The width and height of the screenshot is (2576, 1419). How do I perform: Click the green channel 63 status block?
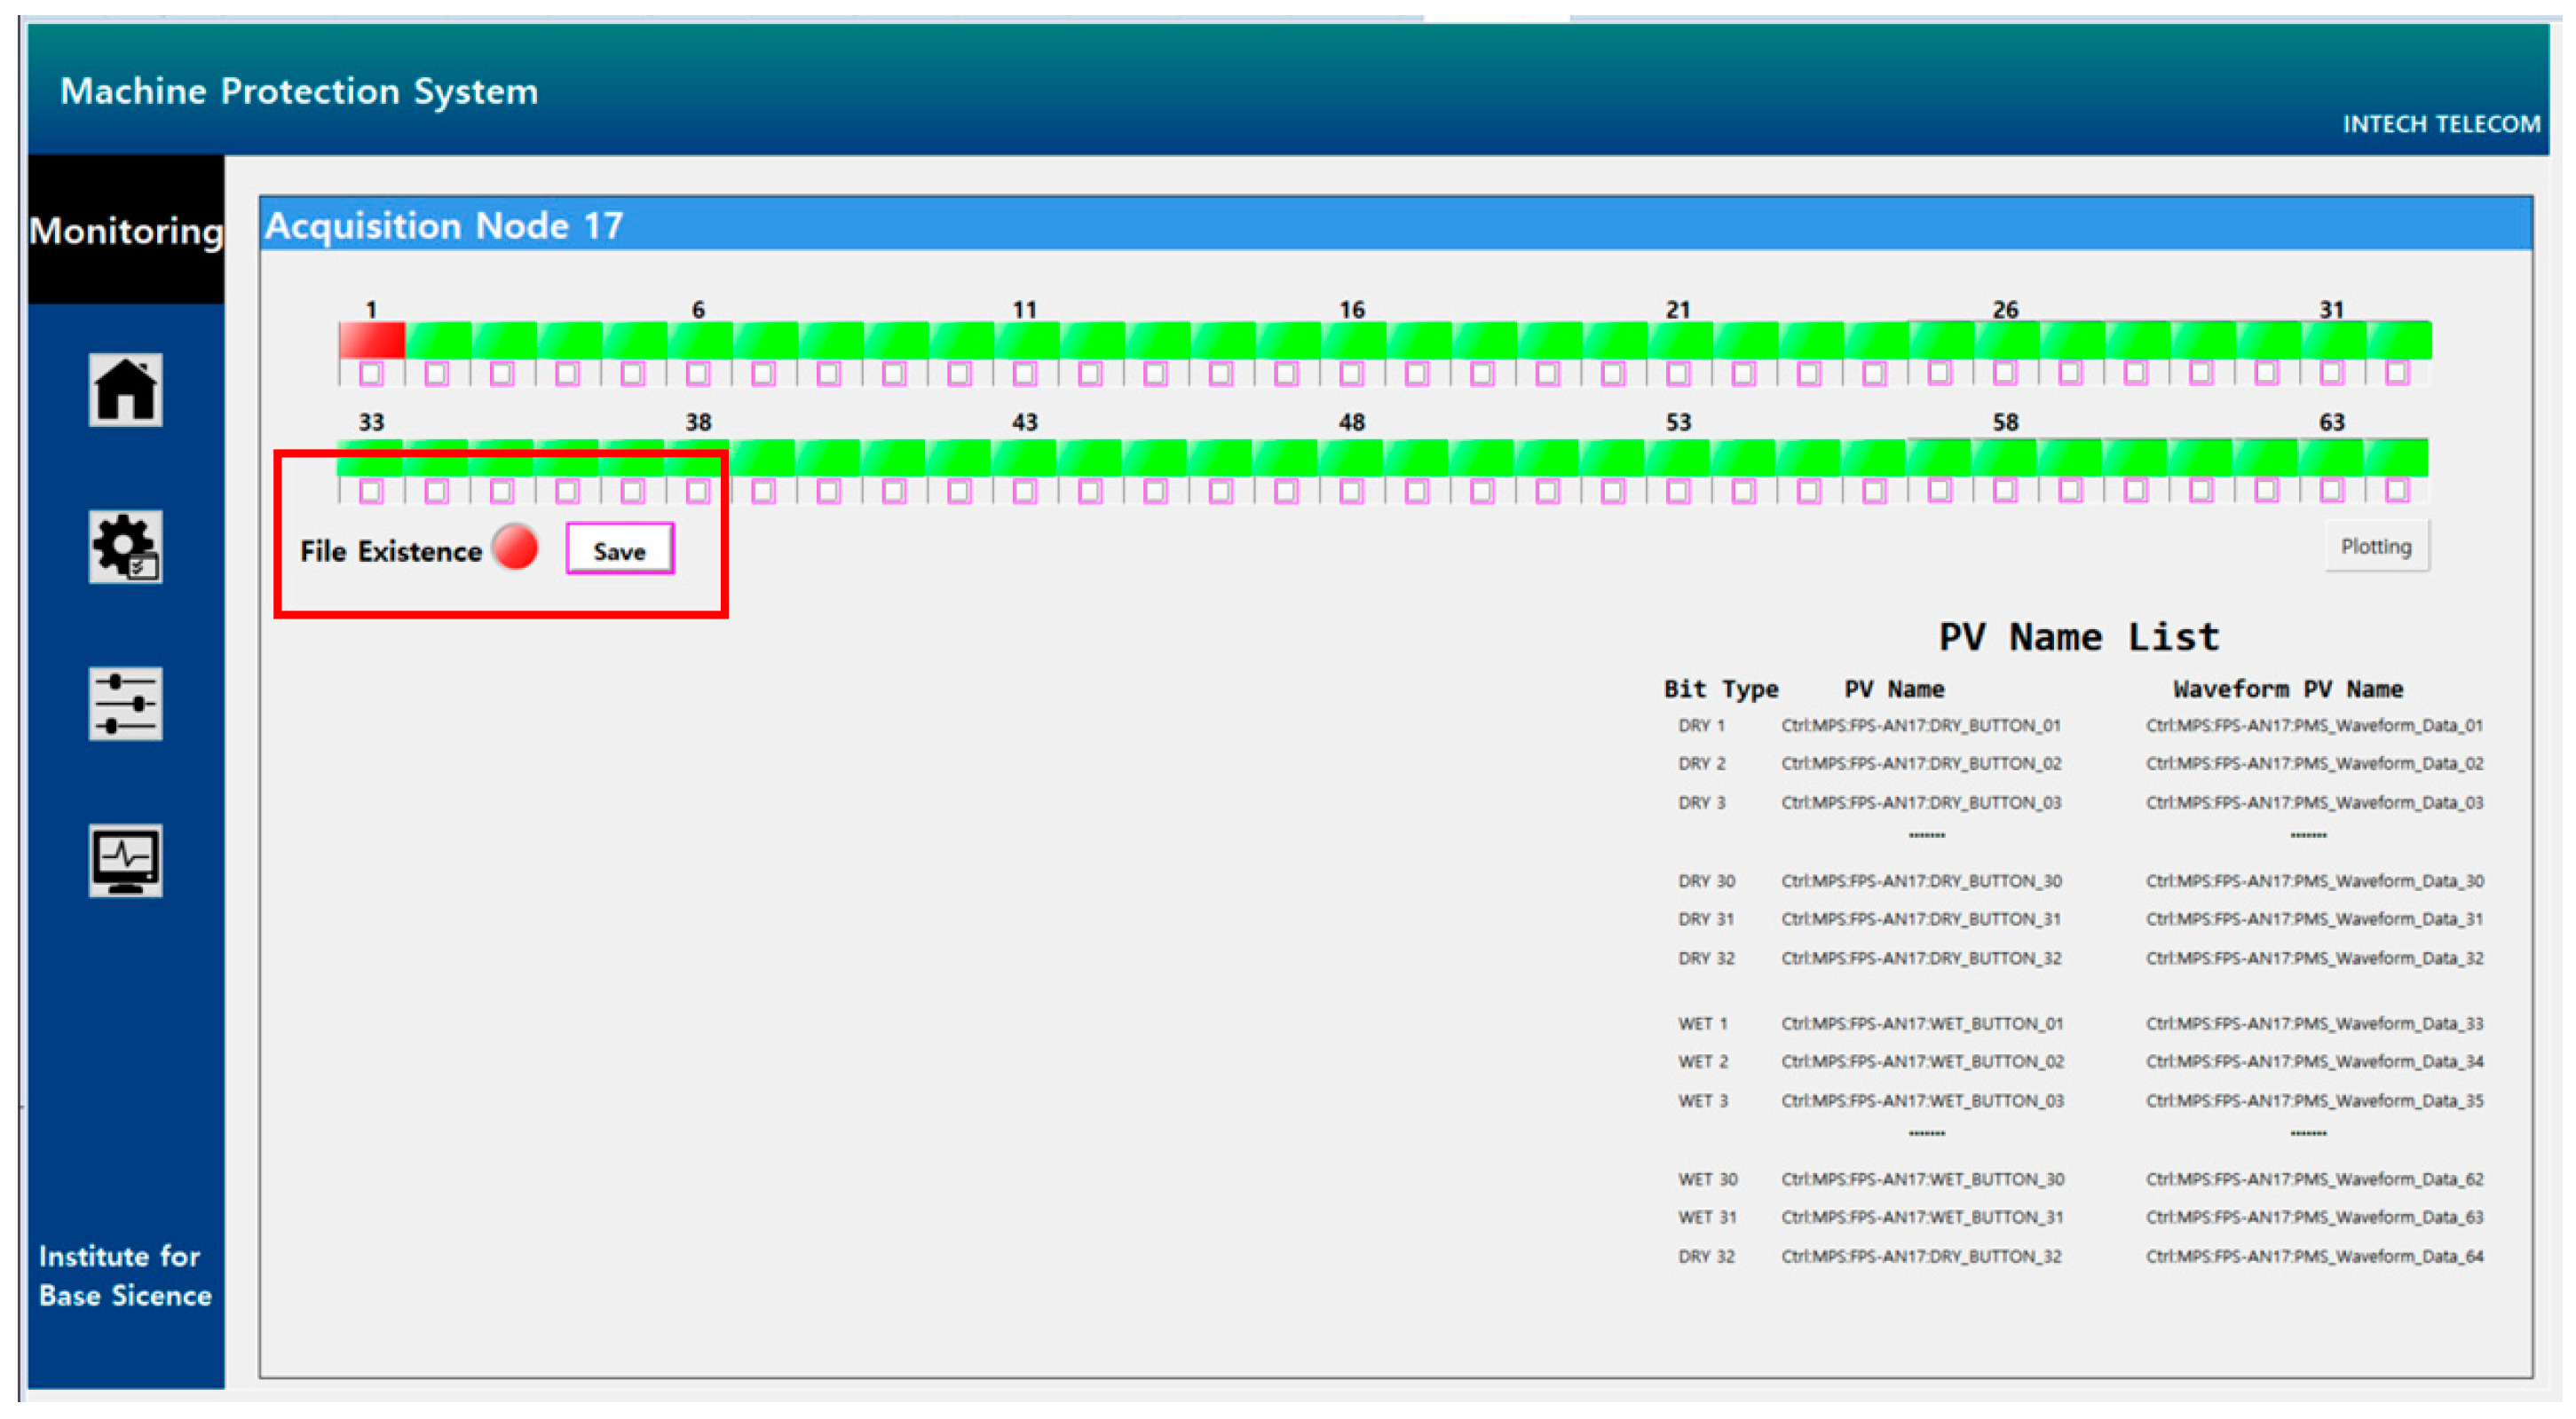tap(2331, 458)
